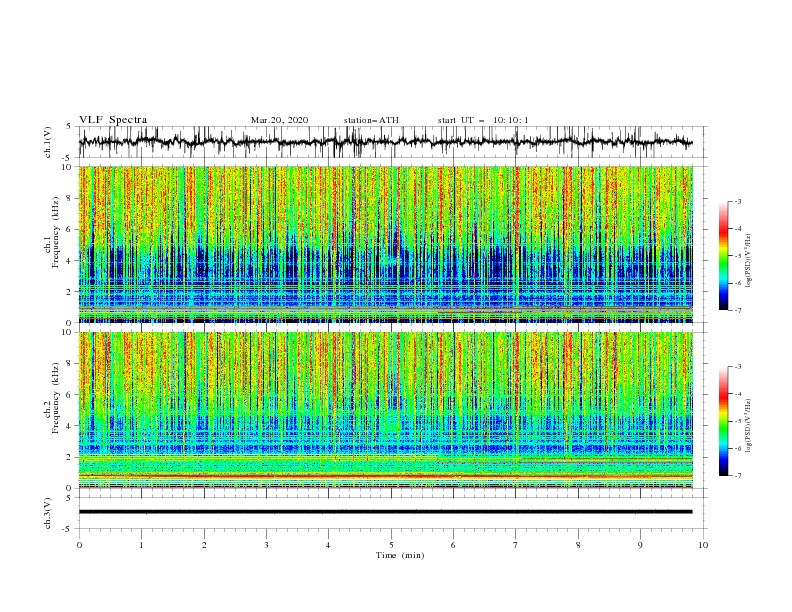Click the "-7" tick on ch.2 colorbar
Viewport: 792px width, 612px height.
[738, 476]
